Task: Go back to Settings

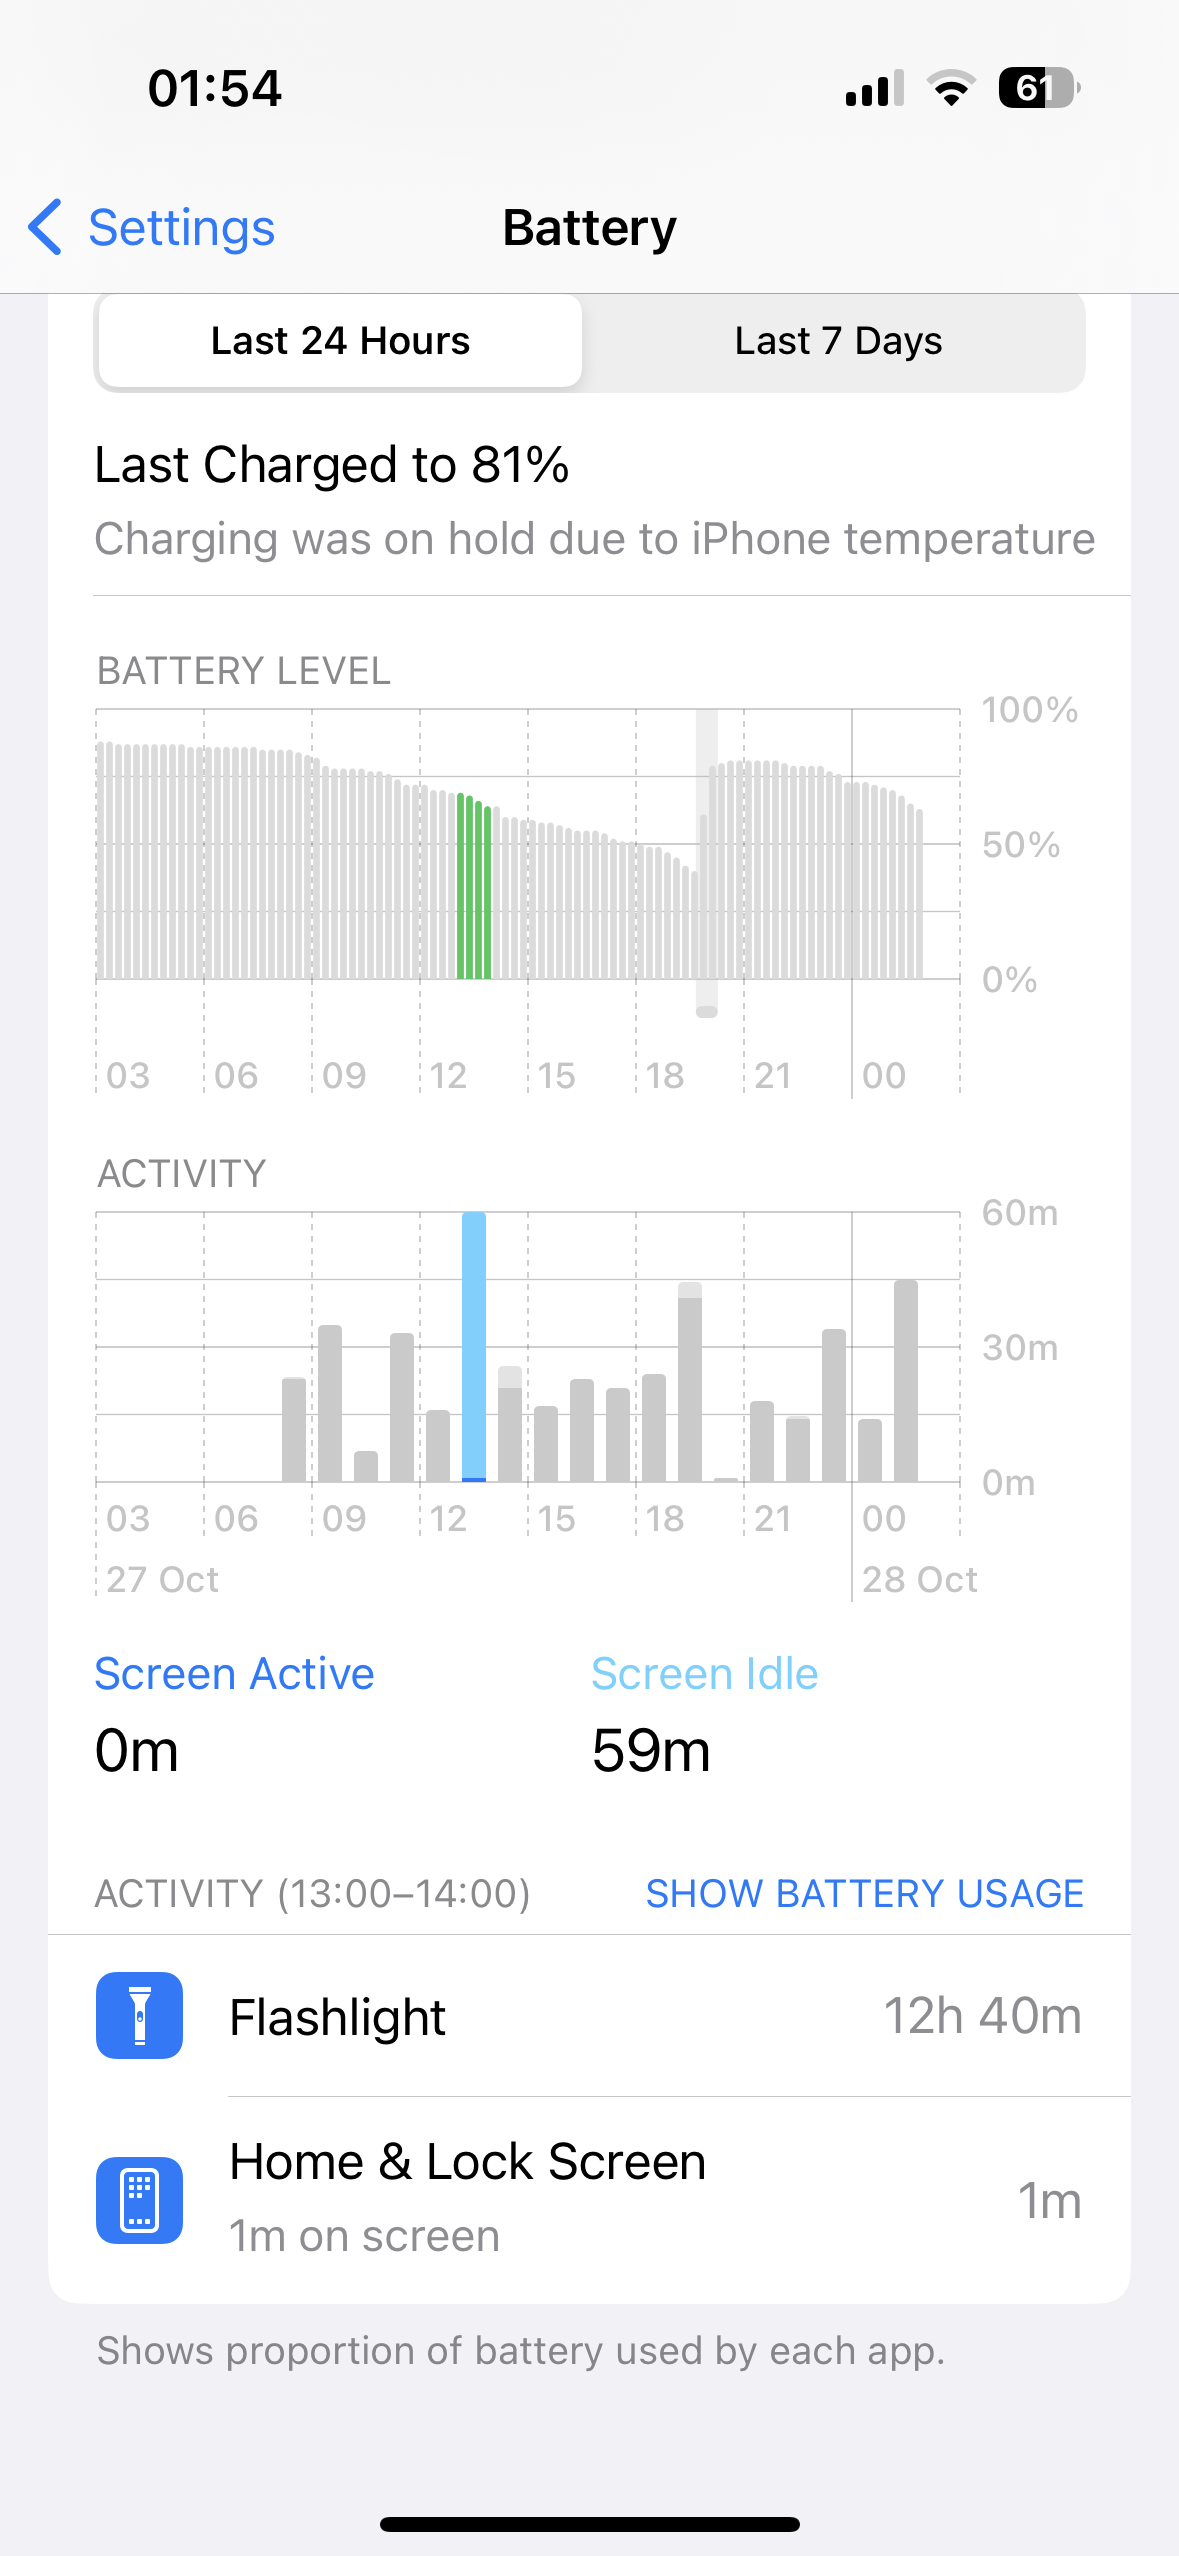Action: [x=180, y=228]
